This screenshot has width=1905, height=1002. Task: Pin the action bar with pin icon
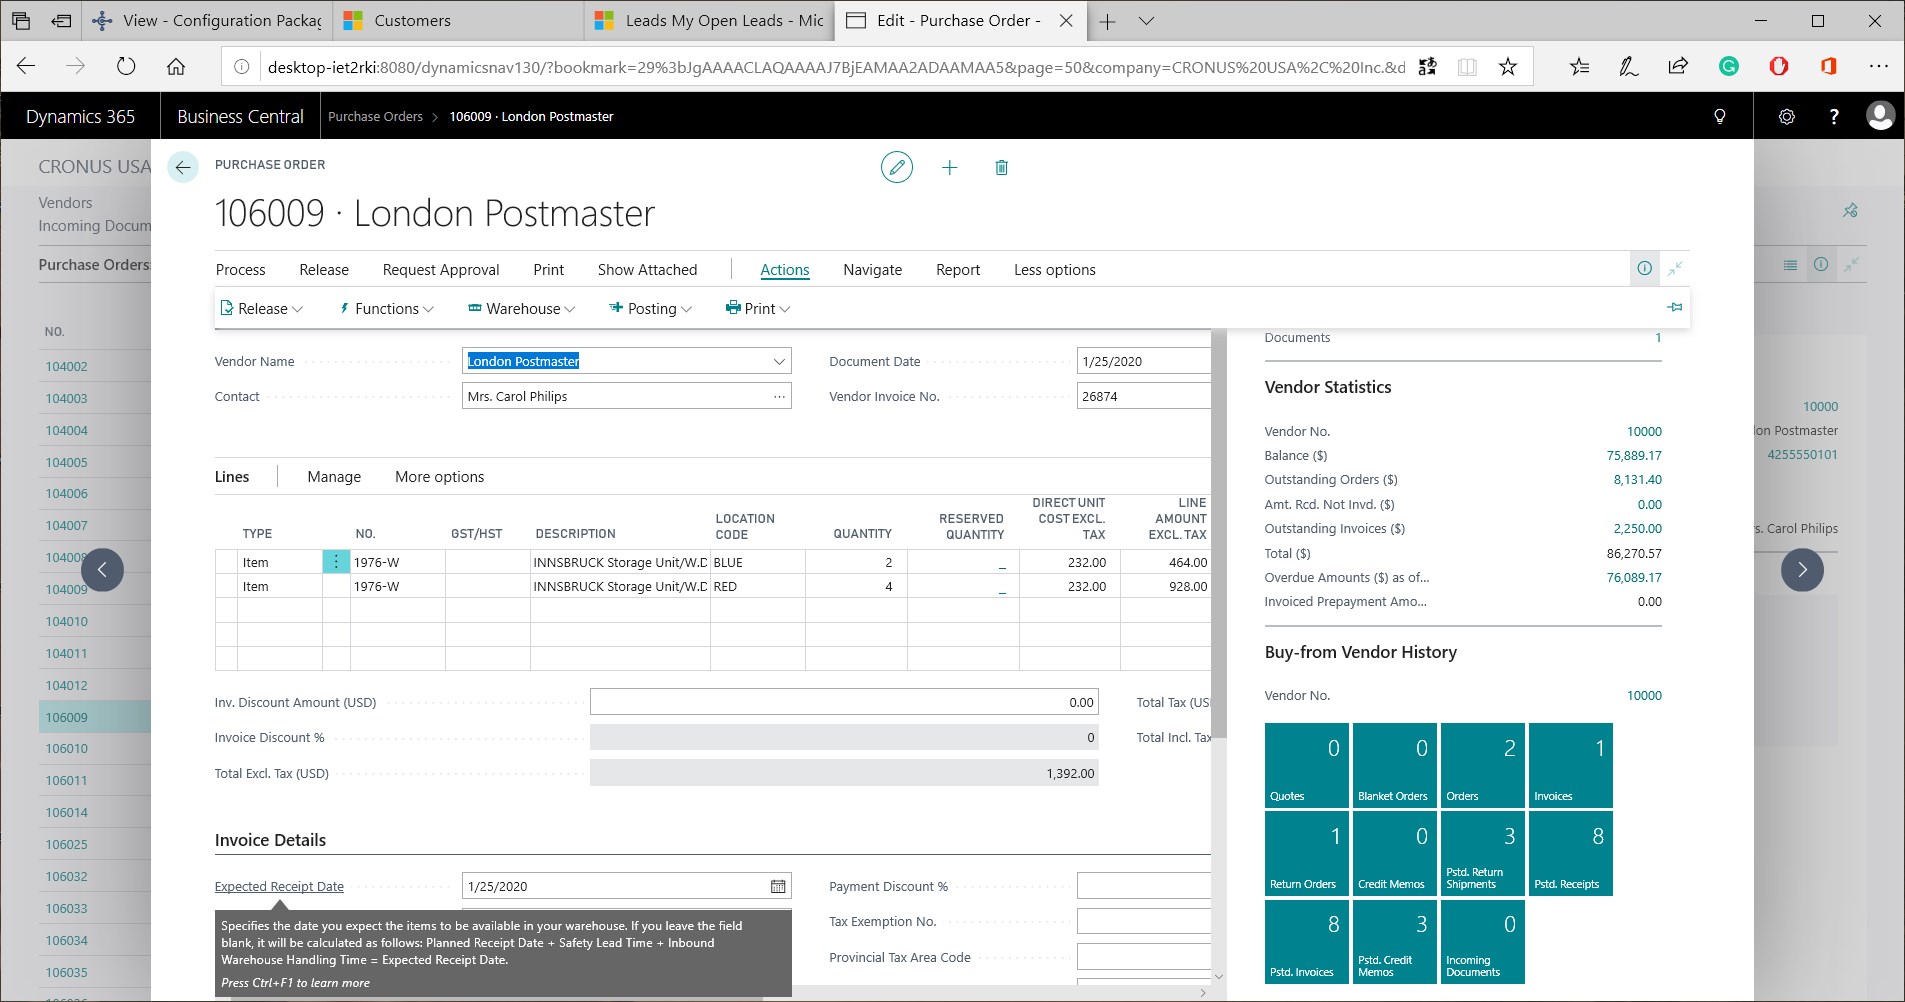pyautogui.click(x=1675, y=307)
